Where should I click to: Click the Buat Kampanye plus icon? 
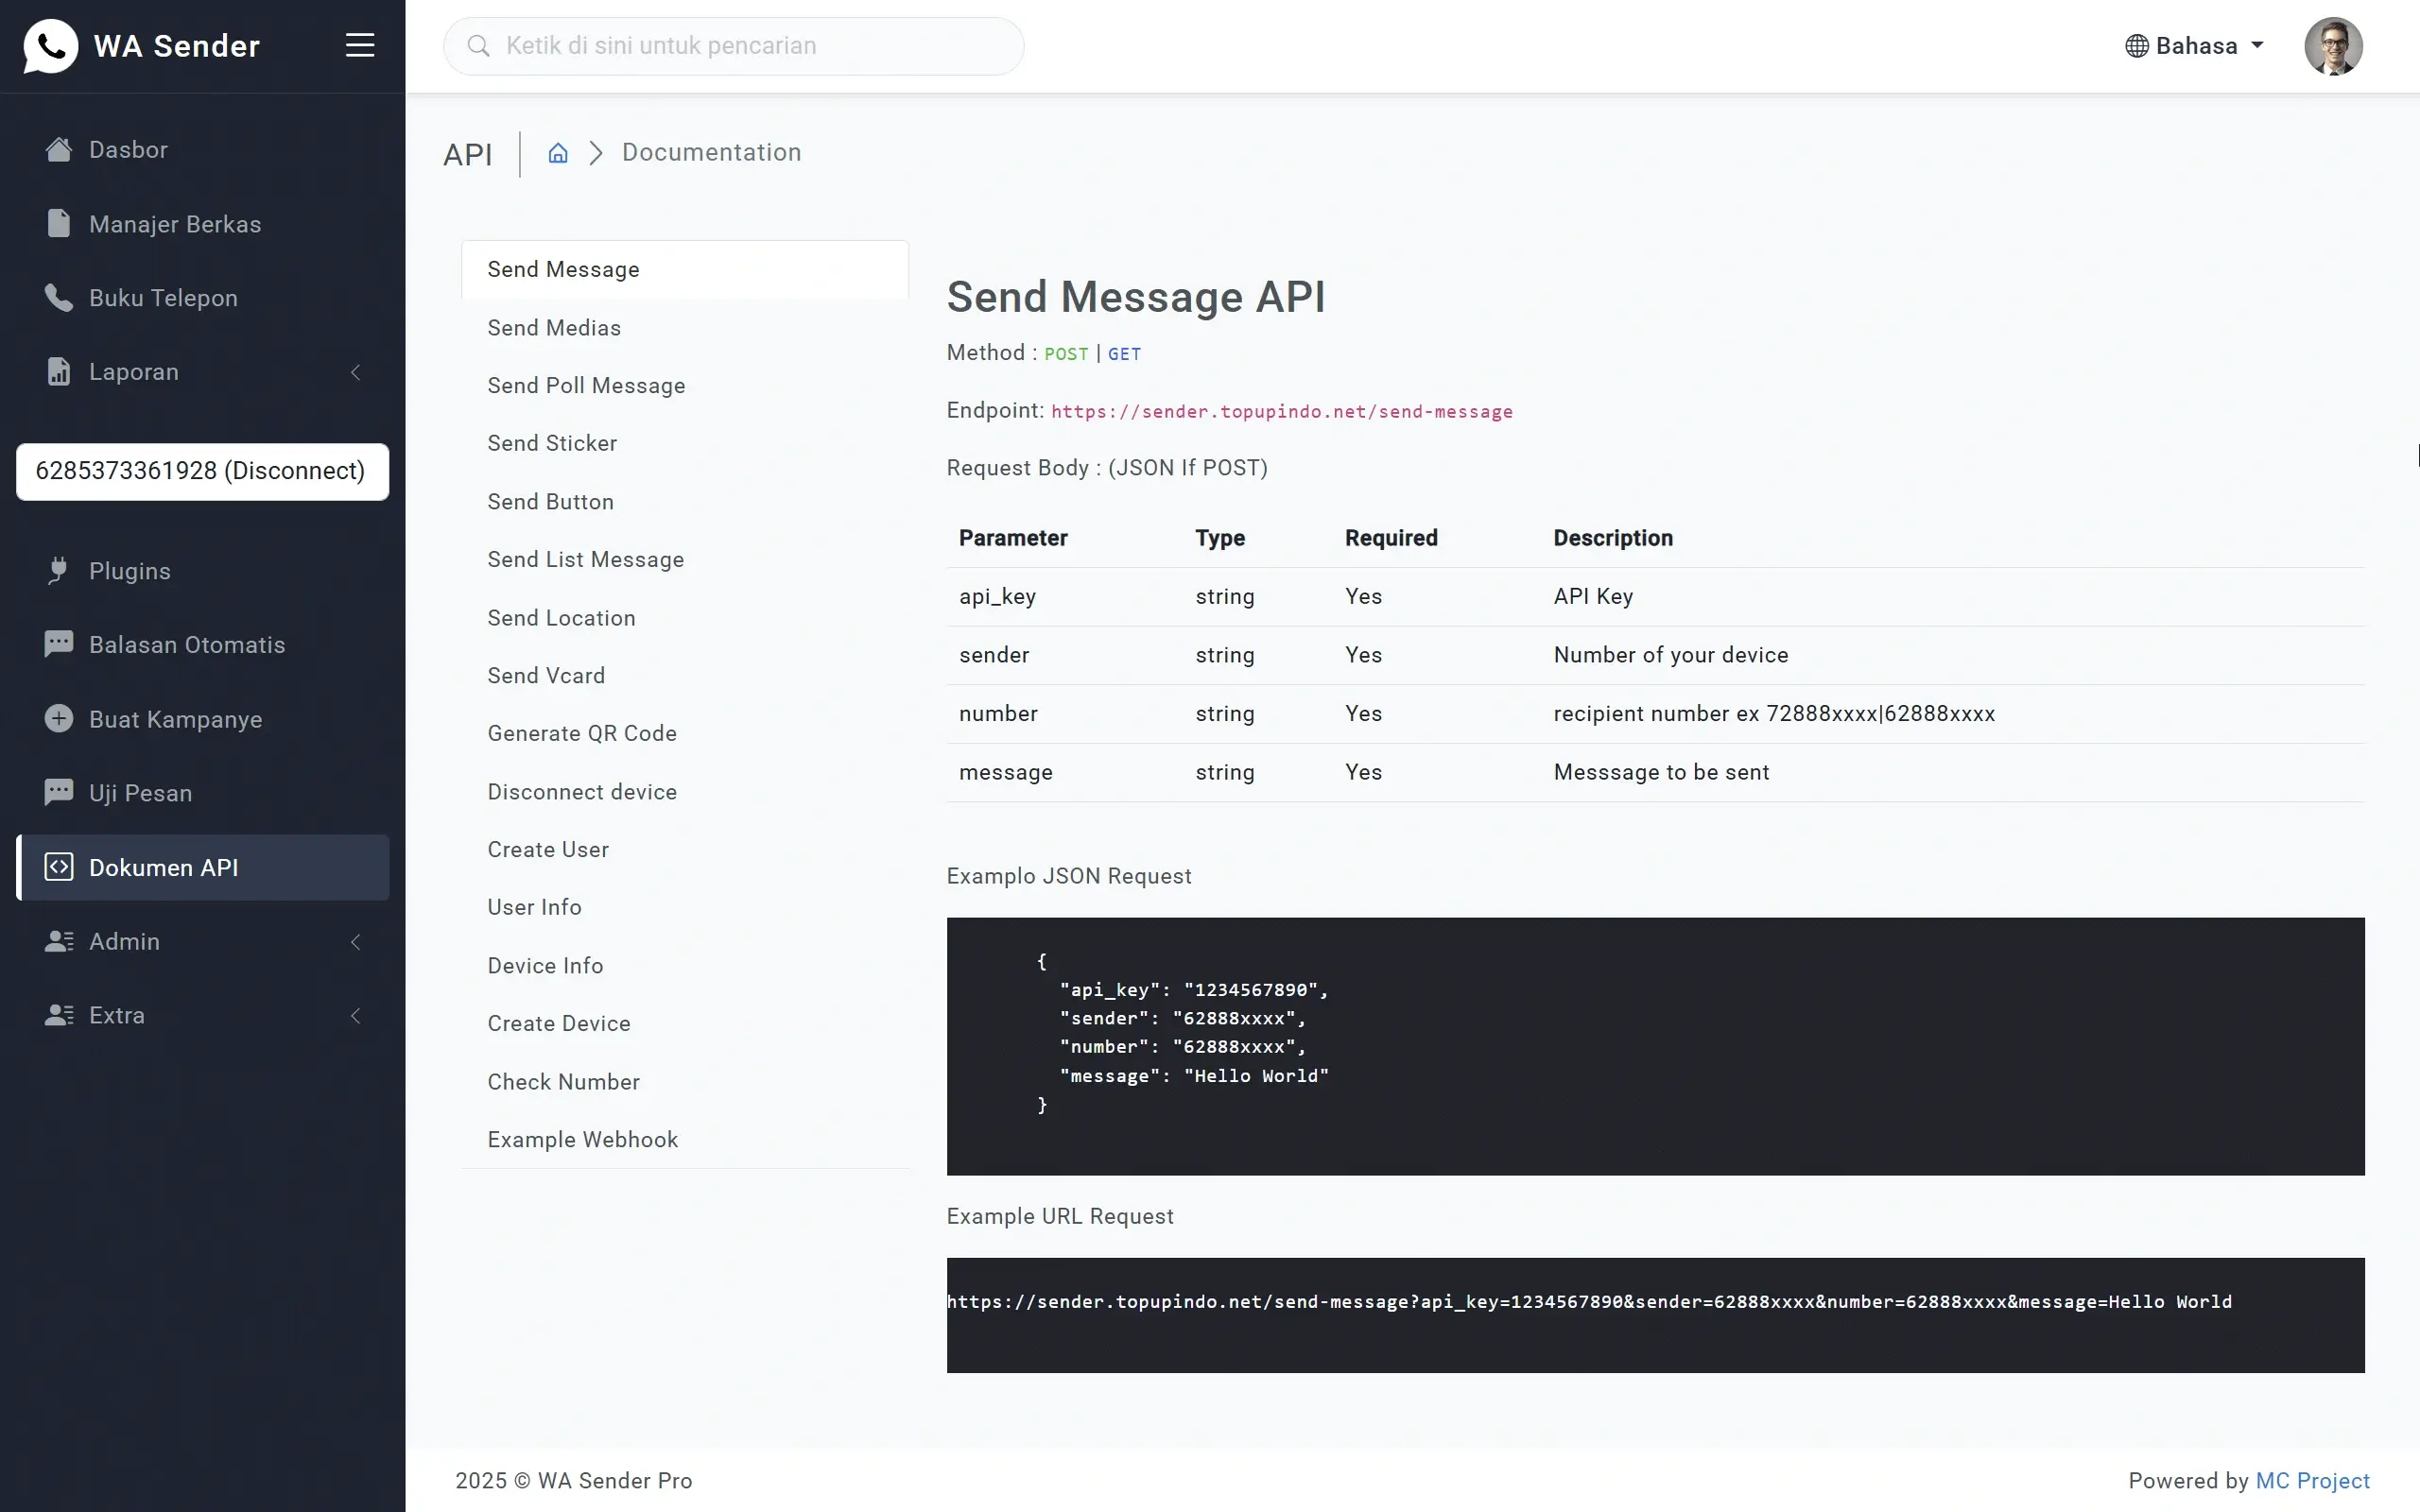coord(57,718)
